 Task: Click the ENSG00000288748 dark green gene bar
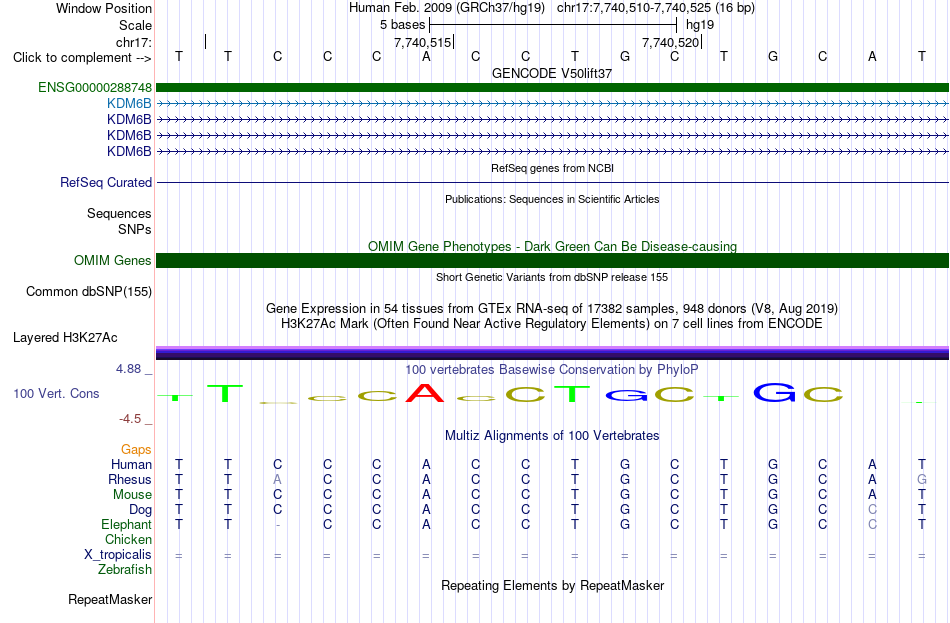(x=552, y=88)
